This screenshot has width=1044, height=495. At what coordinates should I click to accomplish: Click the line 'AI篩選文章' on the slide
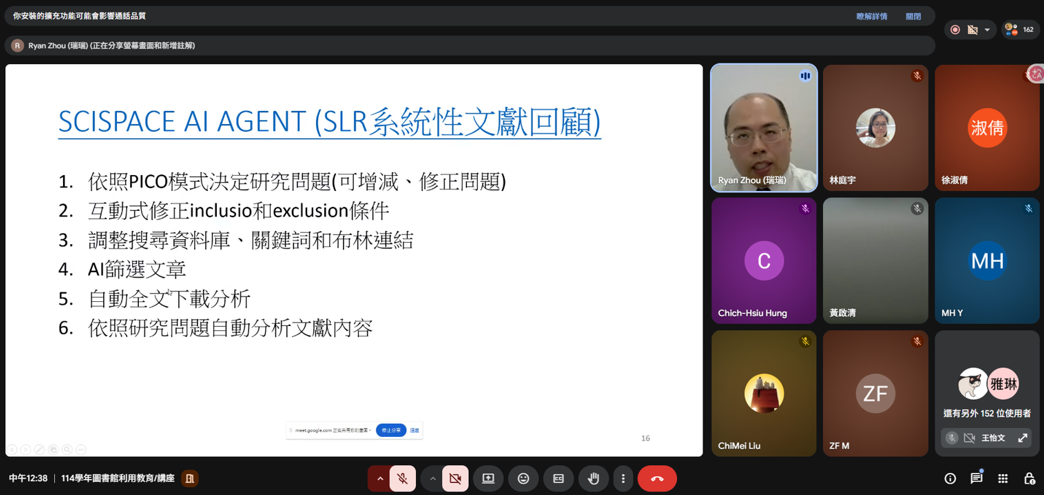[x=136, y=269]
